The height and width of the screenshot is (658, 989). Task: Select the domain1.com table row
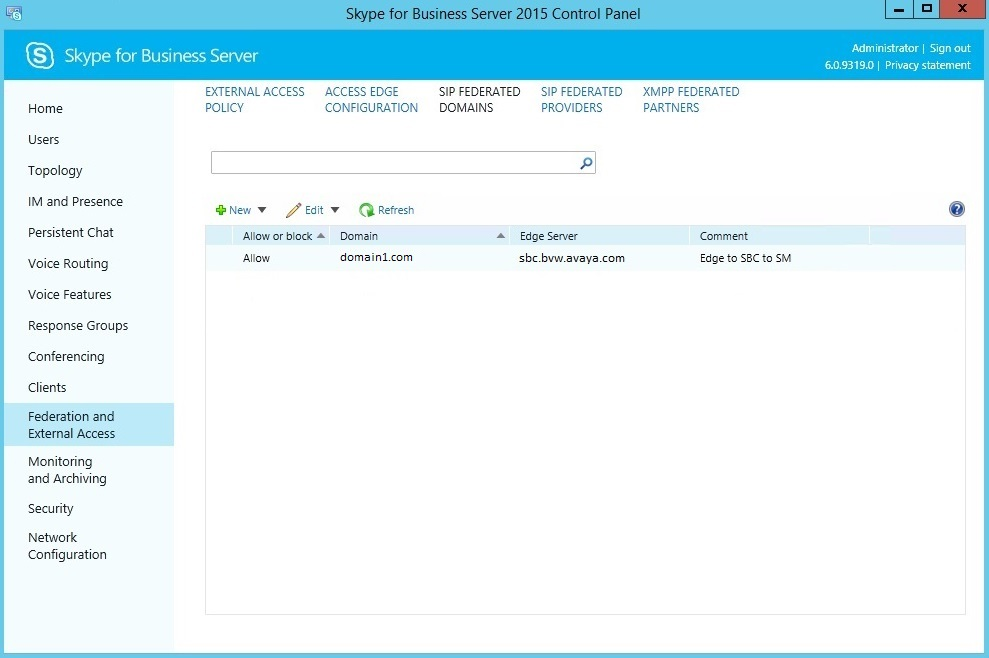pos(585,258)
